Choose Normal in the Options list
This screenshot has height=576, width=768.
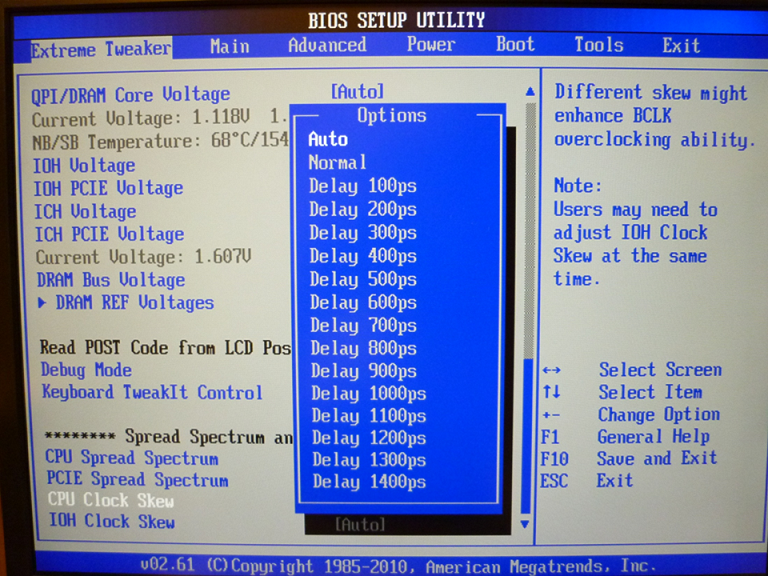[x=337, y=163]
